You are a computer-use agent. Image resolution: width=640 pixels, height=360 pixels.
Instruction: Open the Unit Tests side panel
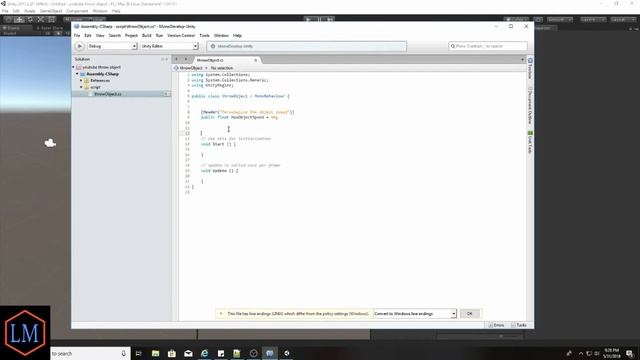[530, 142]
